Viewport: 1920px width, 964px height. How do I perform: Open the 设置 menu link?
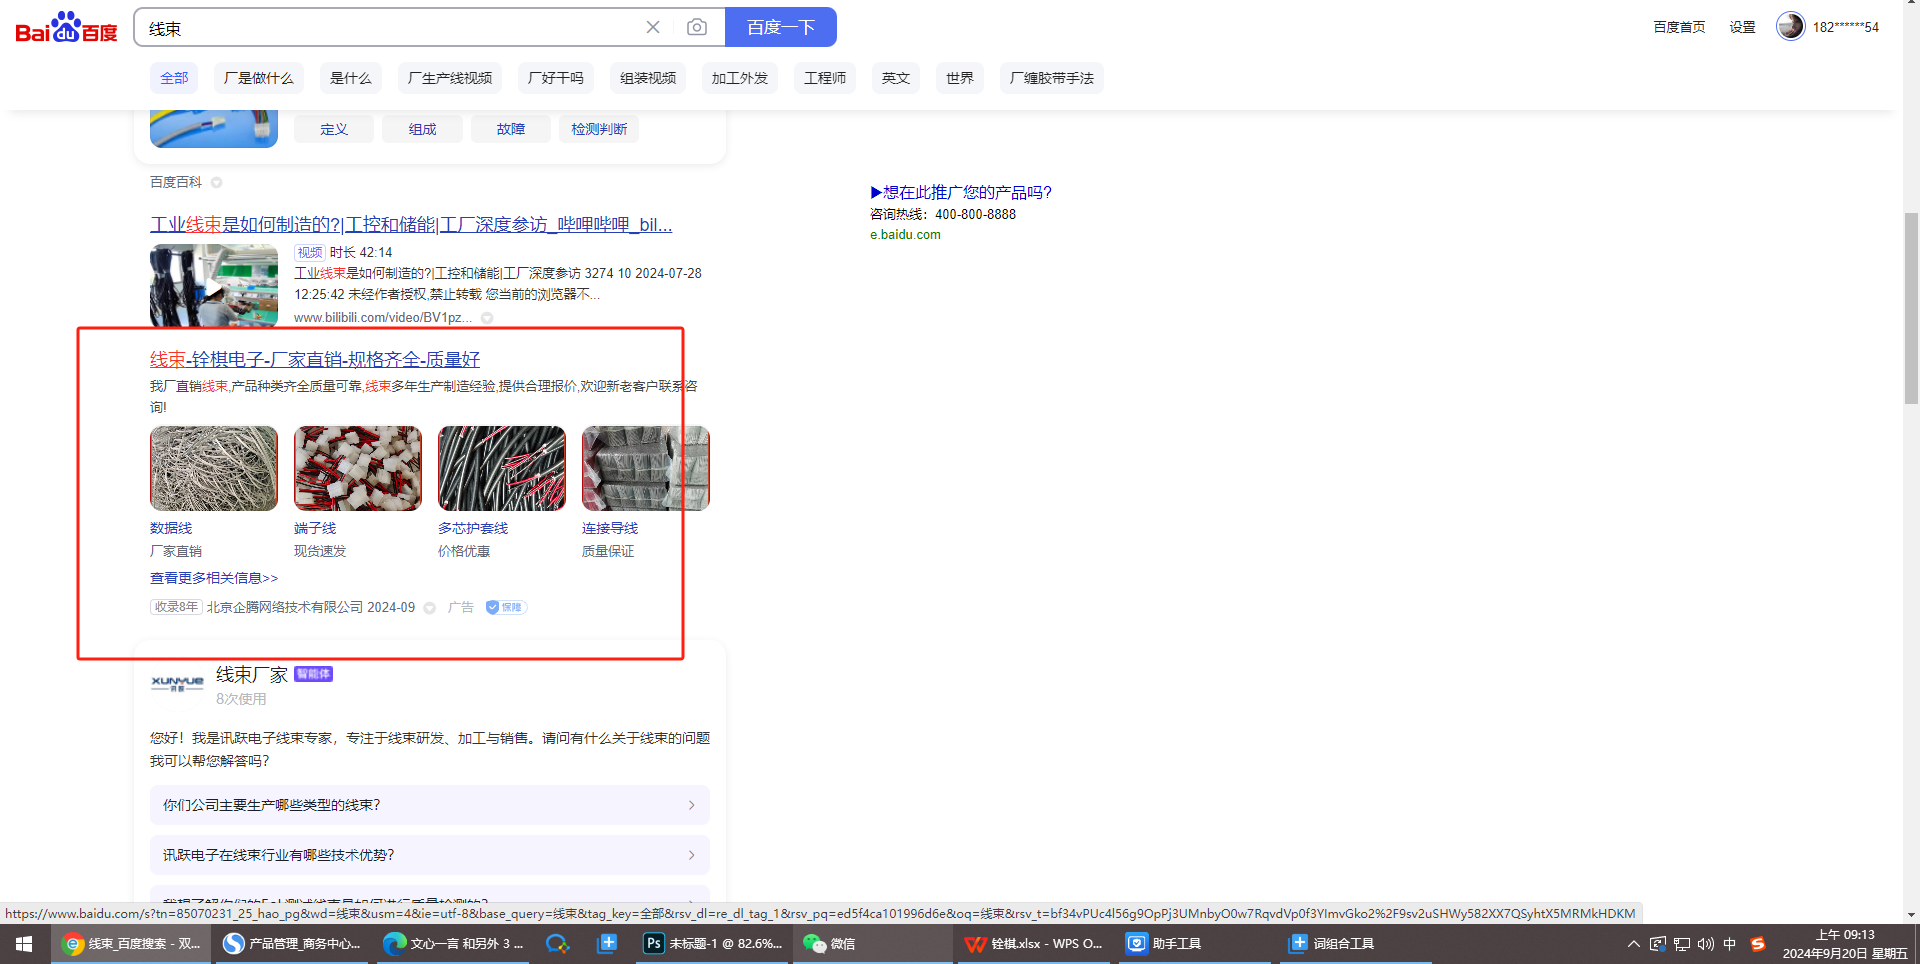tap(1743, 27)
